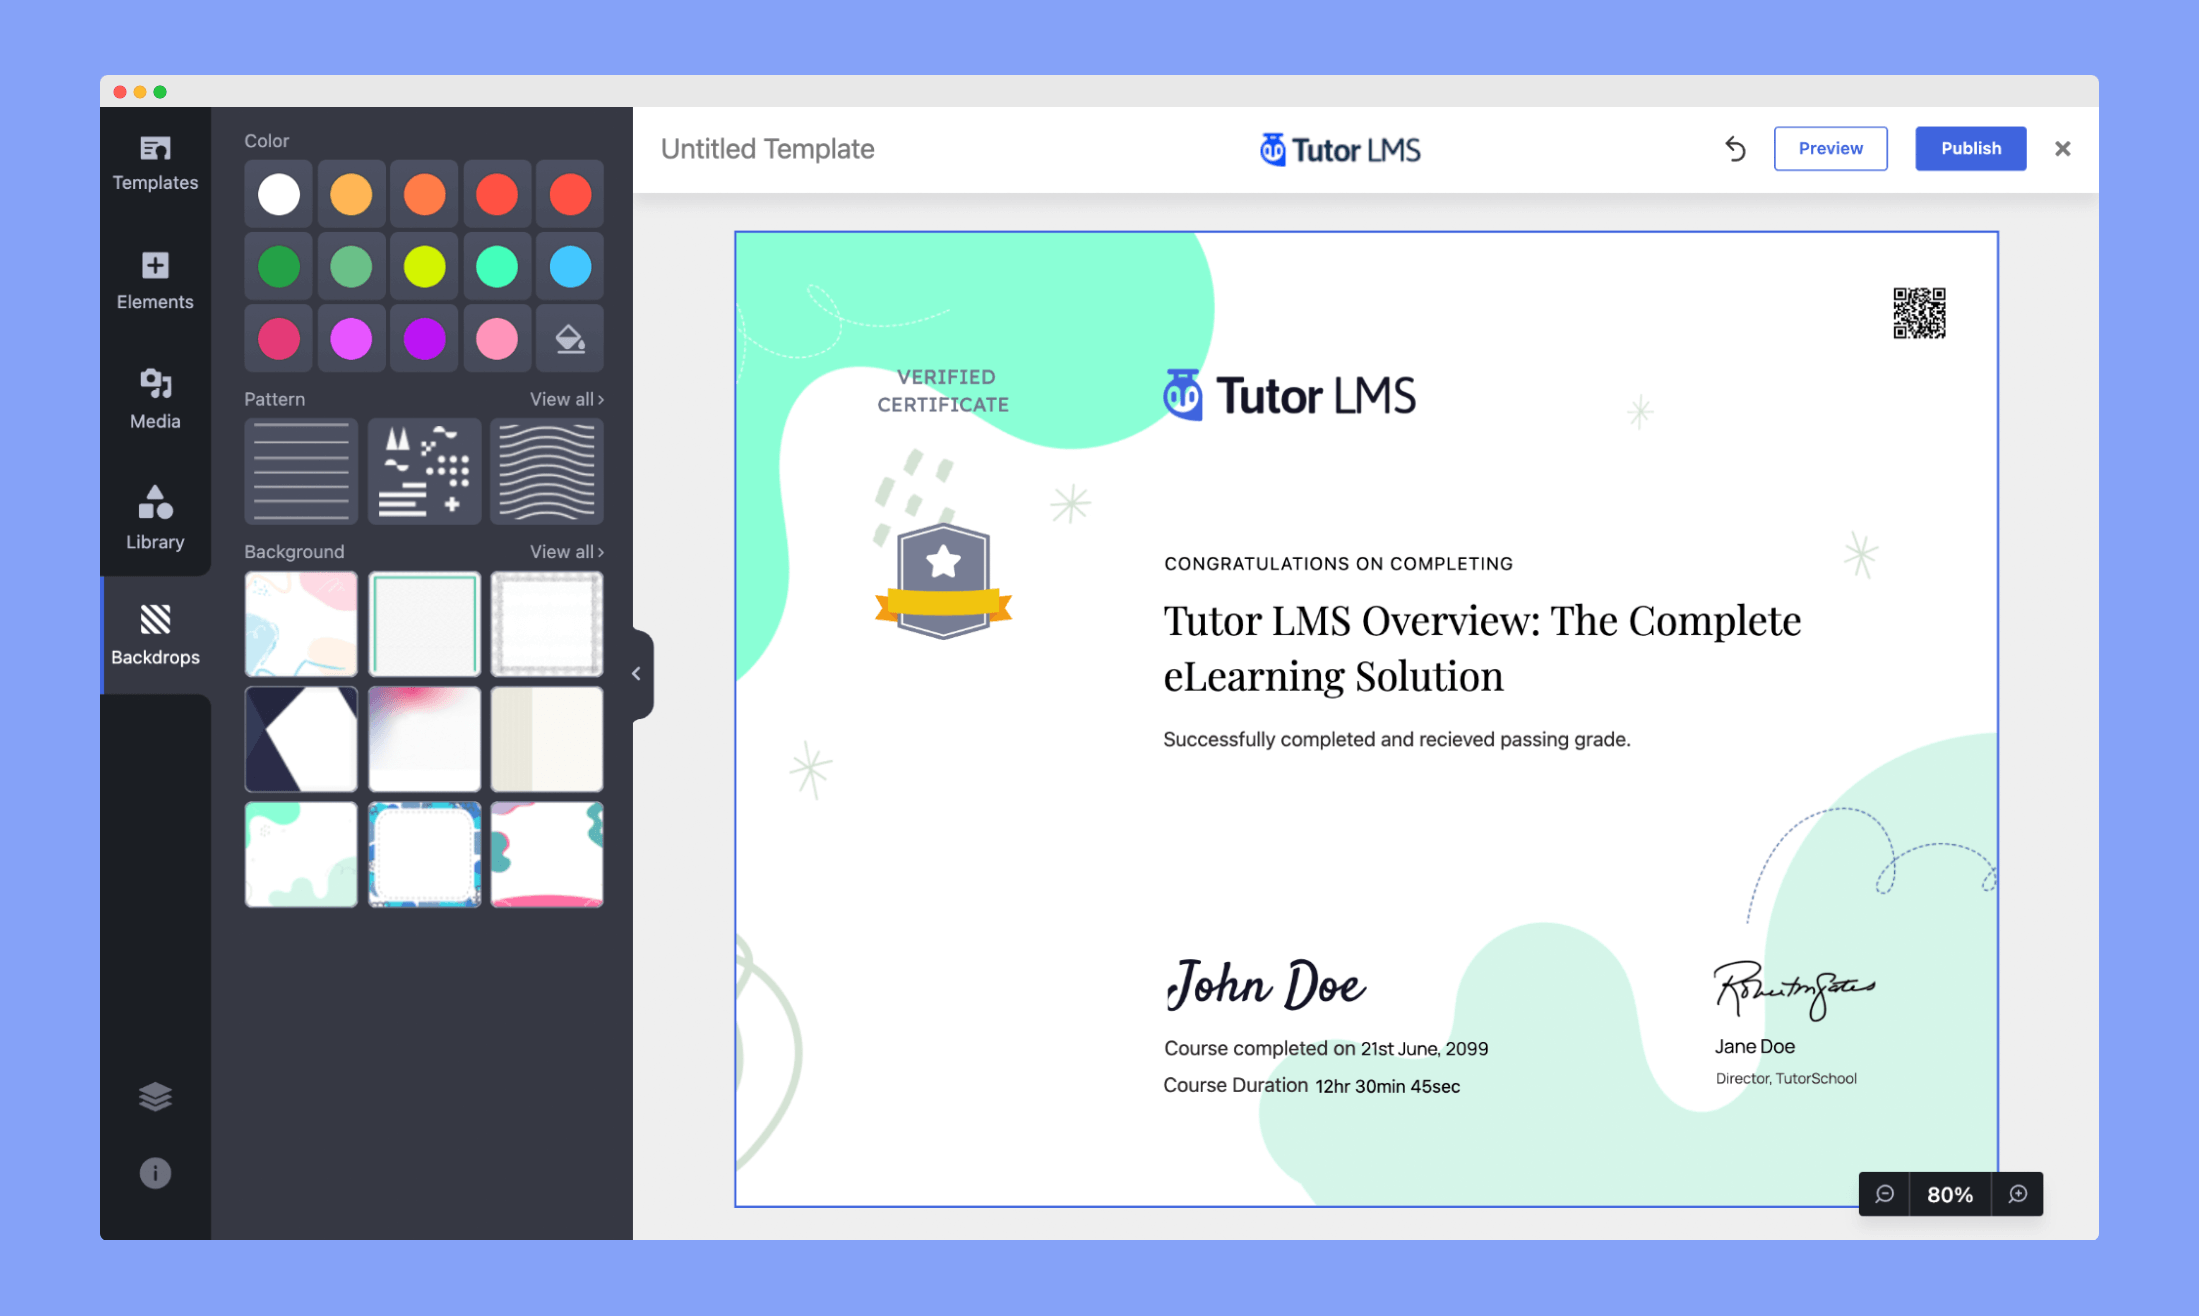Viewport: 2199px width, 1316px height.
Task: Select the VERIFIED CERTIFICATE text
Action: (943, 391)
